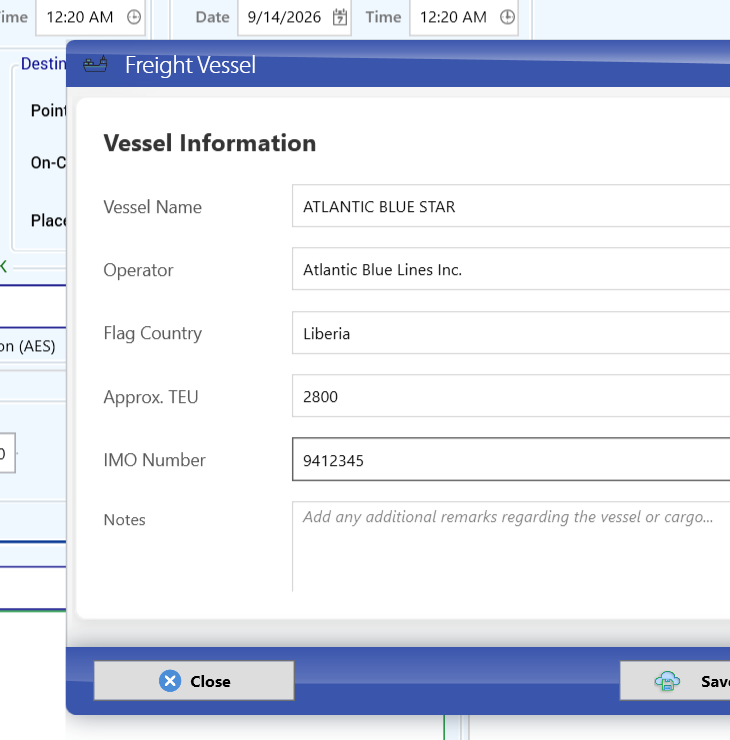
Task: Click the Time label next to the date field
Action: pos(383,17)
